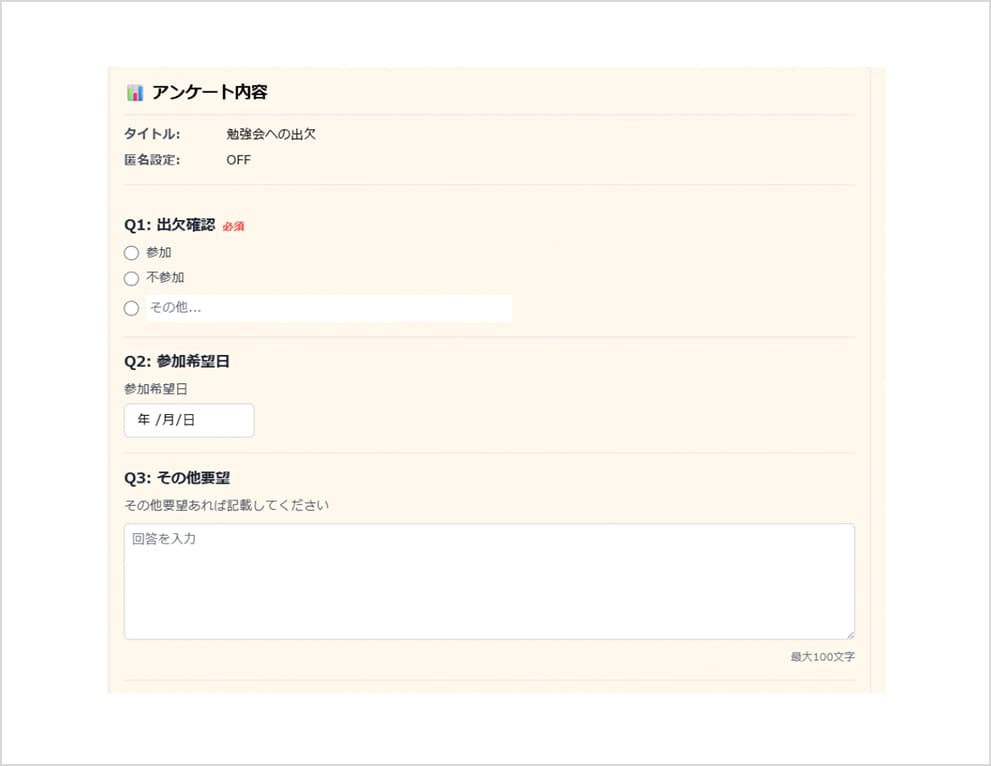Click the chart icon beside アンケート内容
The width and height of the screenshot is (991, 766).
[x=135, y=93]
